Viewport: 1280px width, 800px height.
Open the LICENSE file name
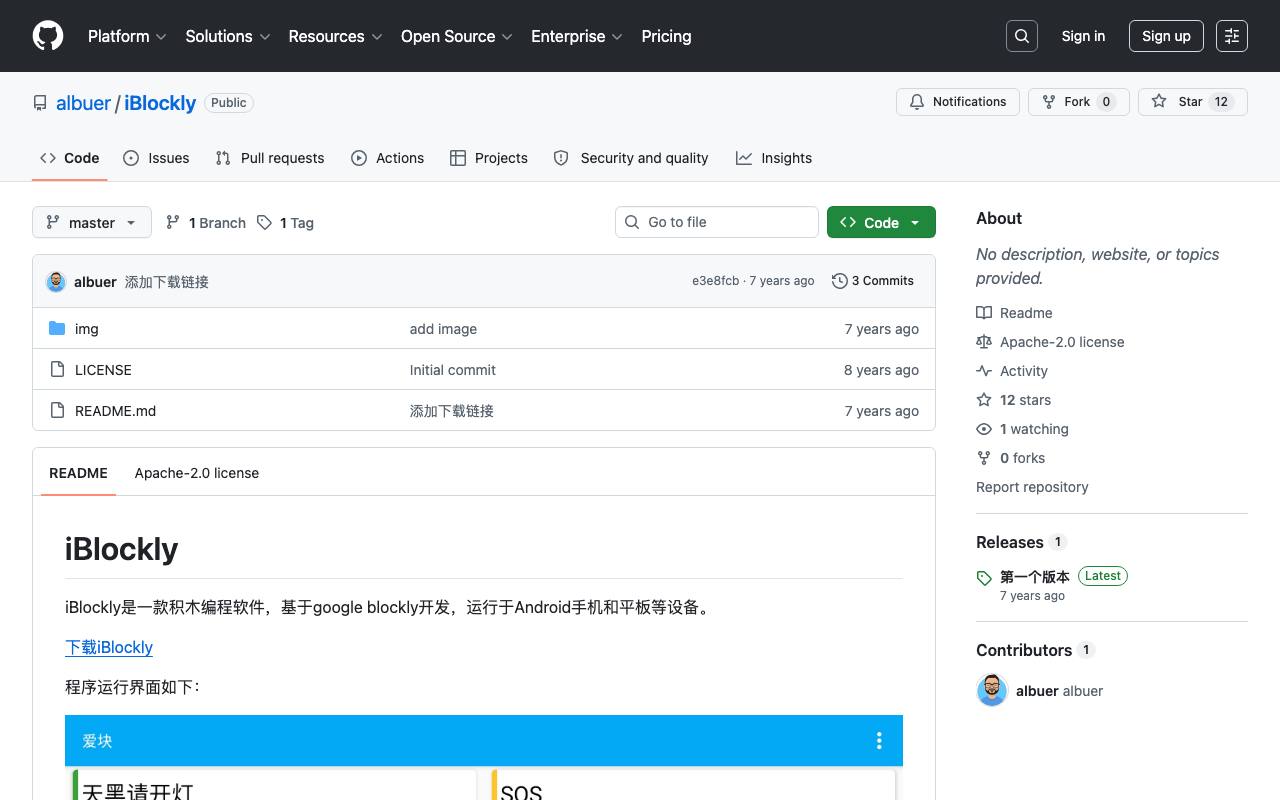(103, 370)
